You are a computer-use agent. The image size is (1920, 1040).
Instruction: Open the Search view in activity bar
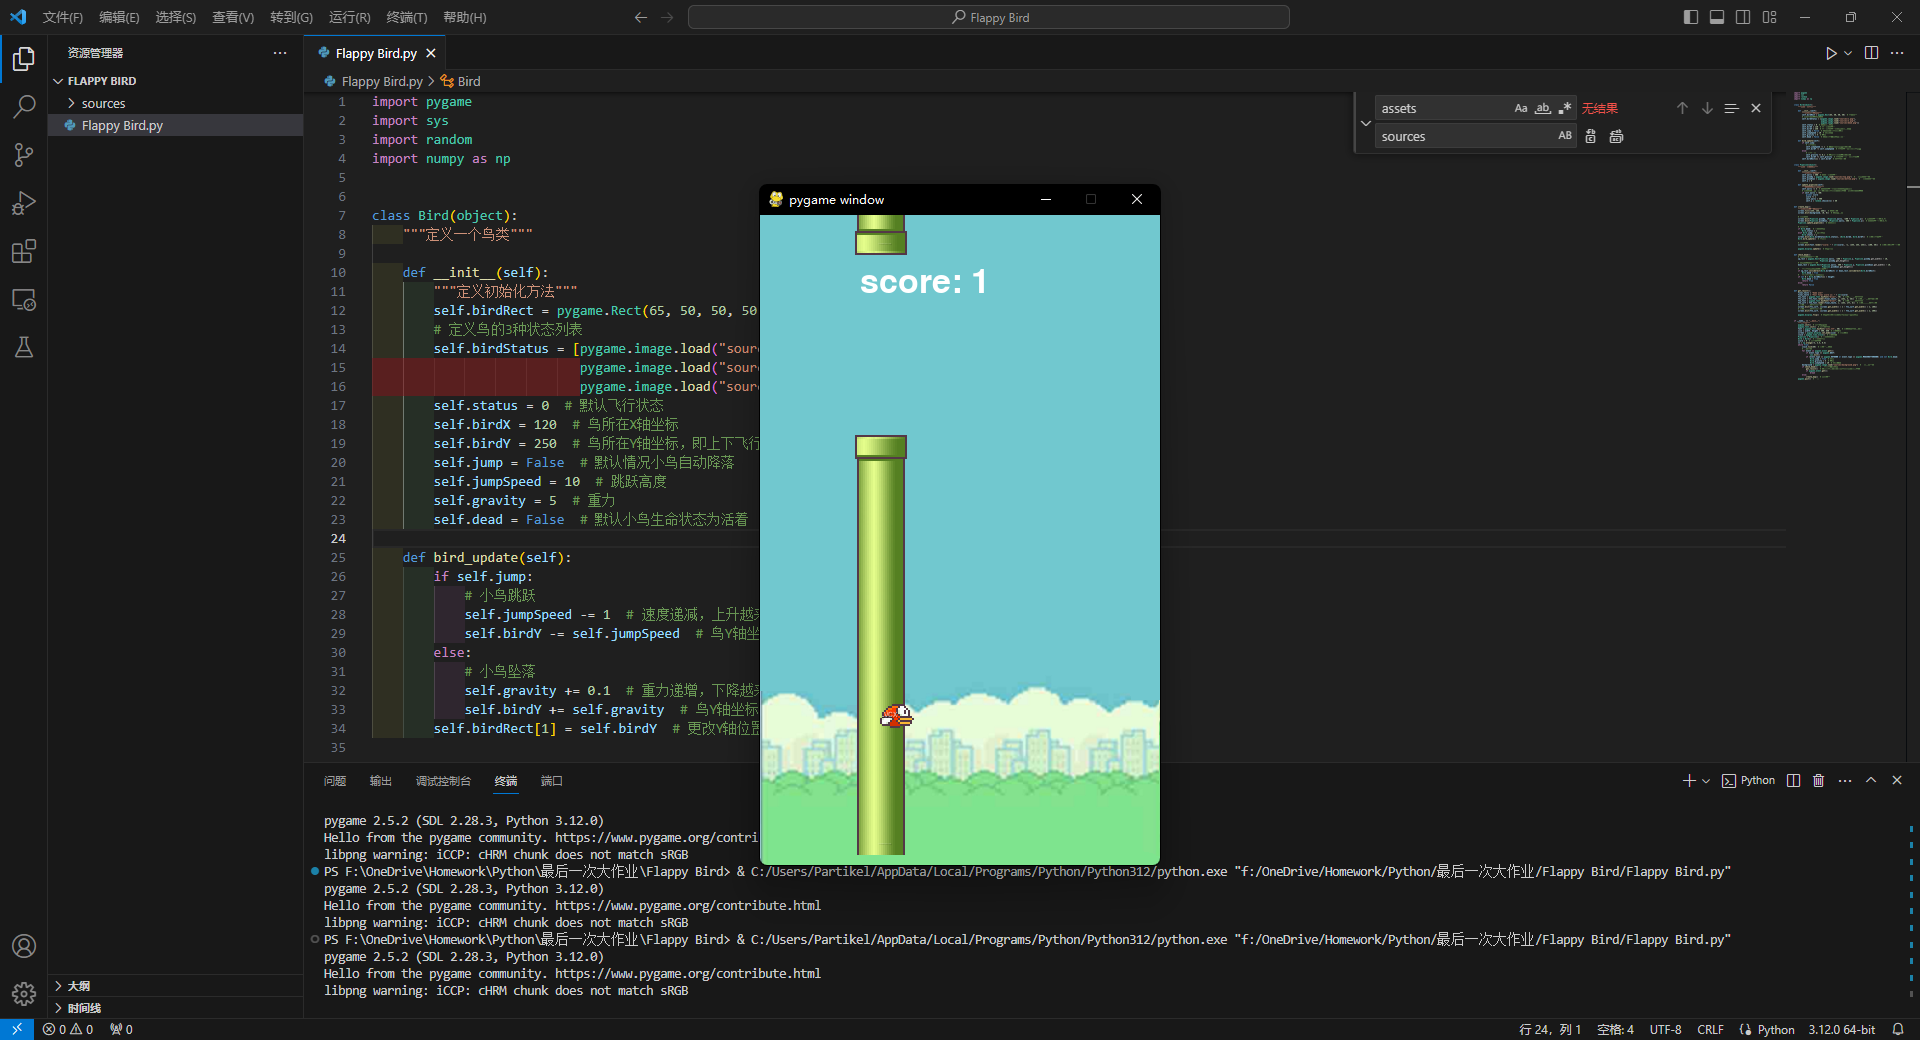click(24, 106)
